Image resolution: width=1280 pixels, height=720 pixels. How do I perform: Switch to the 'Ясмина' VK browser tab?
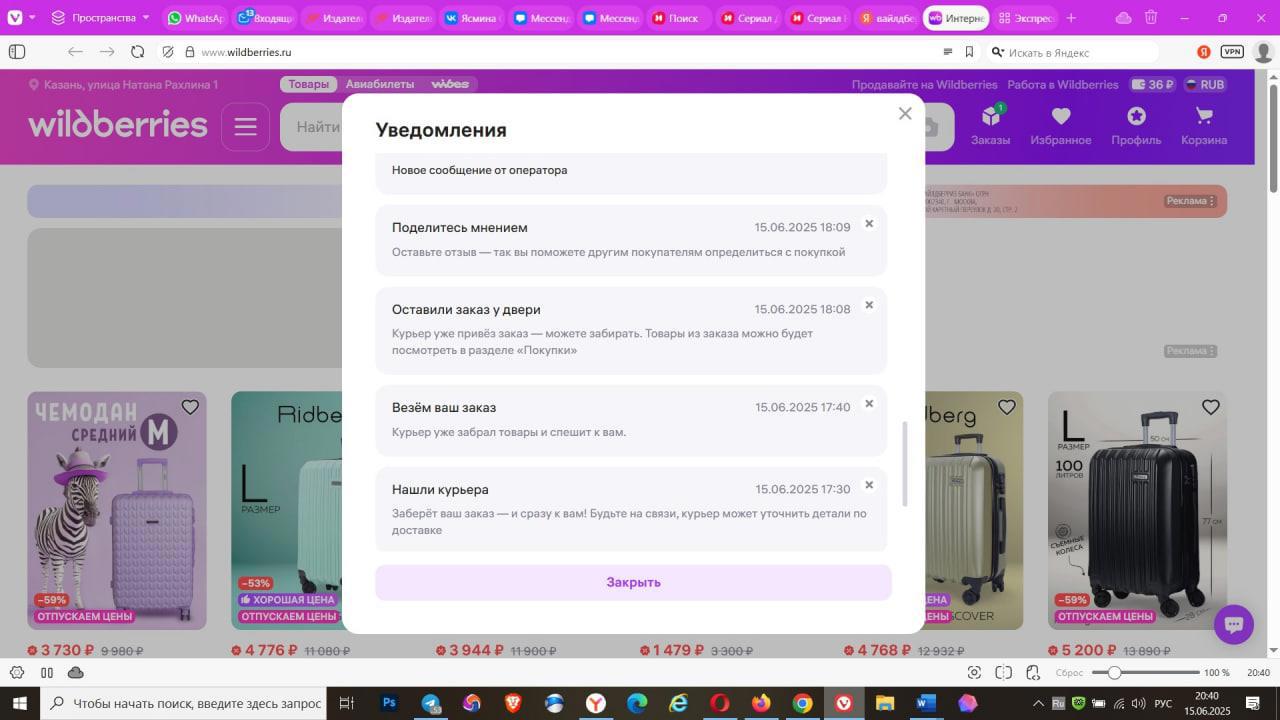(x=471, y=18)
